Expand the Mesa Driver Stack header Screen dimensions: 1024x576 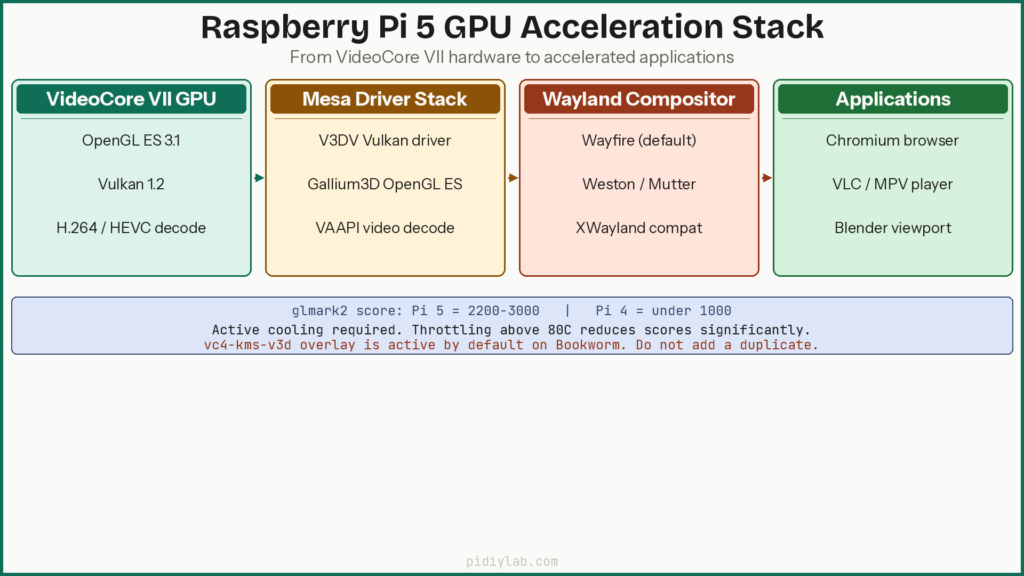pos(385,99)
